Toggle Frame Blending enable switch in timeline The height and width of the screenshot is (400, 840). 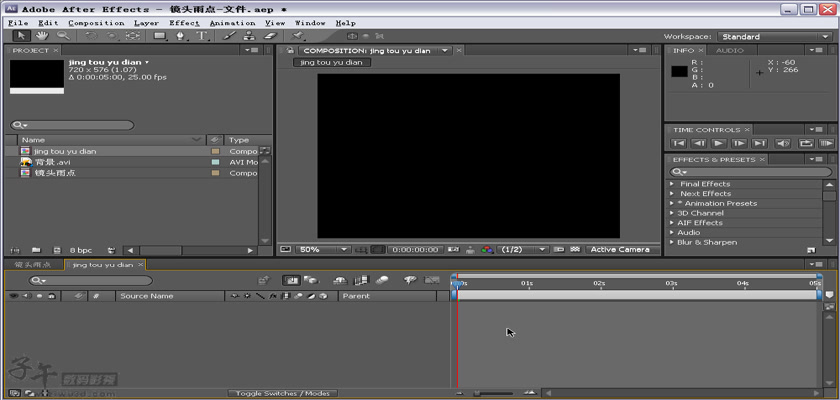click(x=362, y=280)
